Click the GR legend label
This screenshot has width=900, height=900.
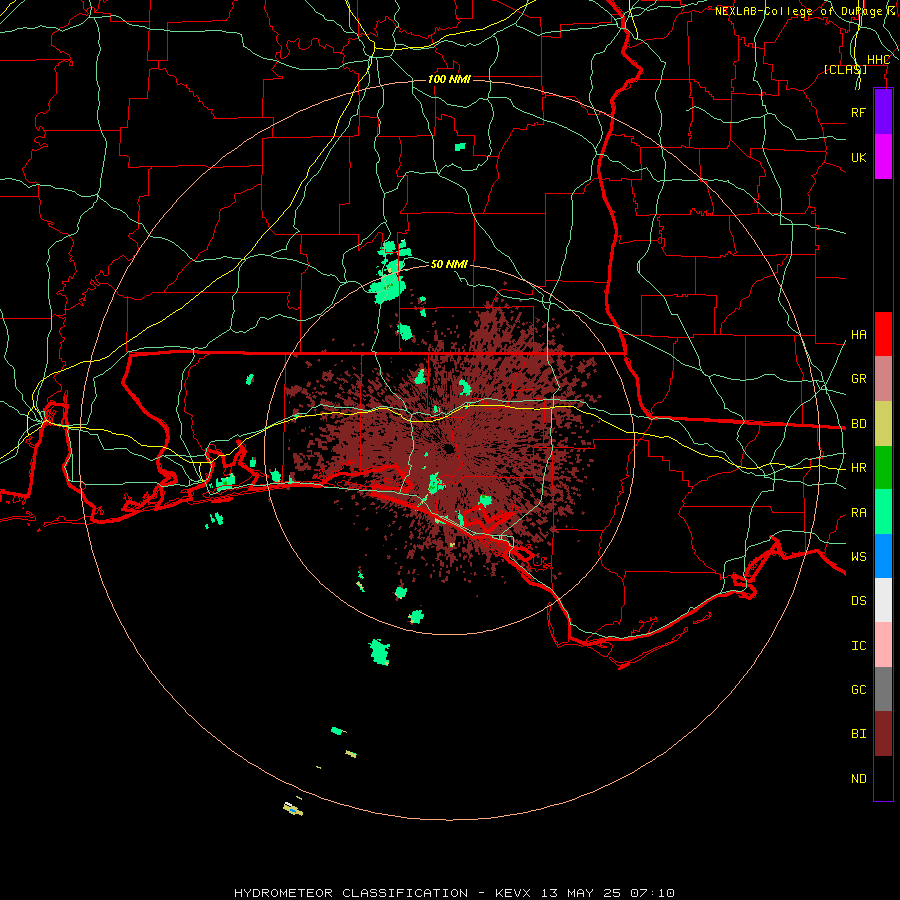click(858, 379)
